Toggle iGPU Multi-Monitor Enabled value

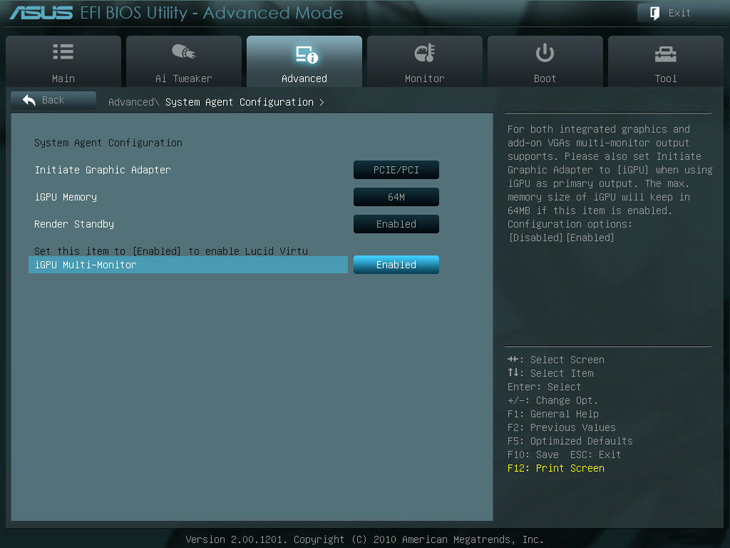click(396, 265)
